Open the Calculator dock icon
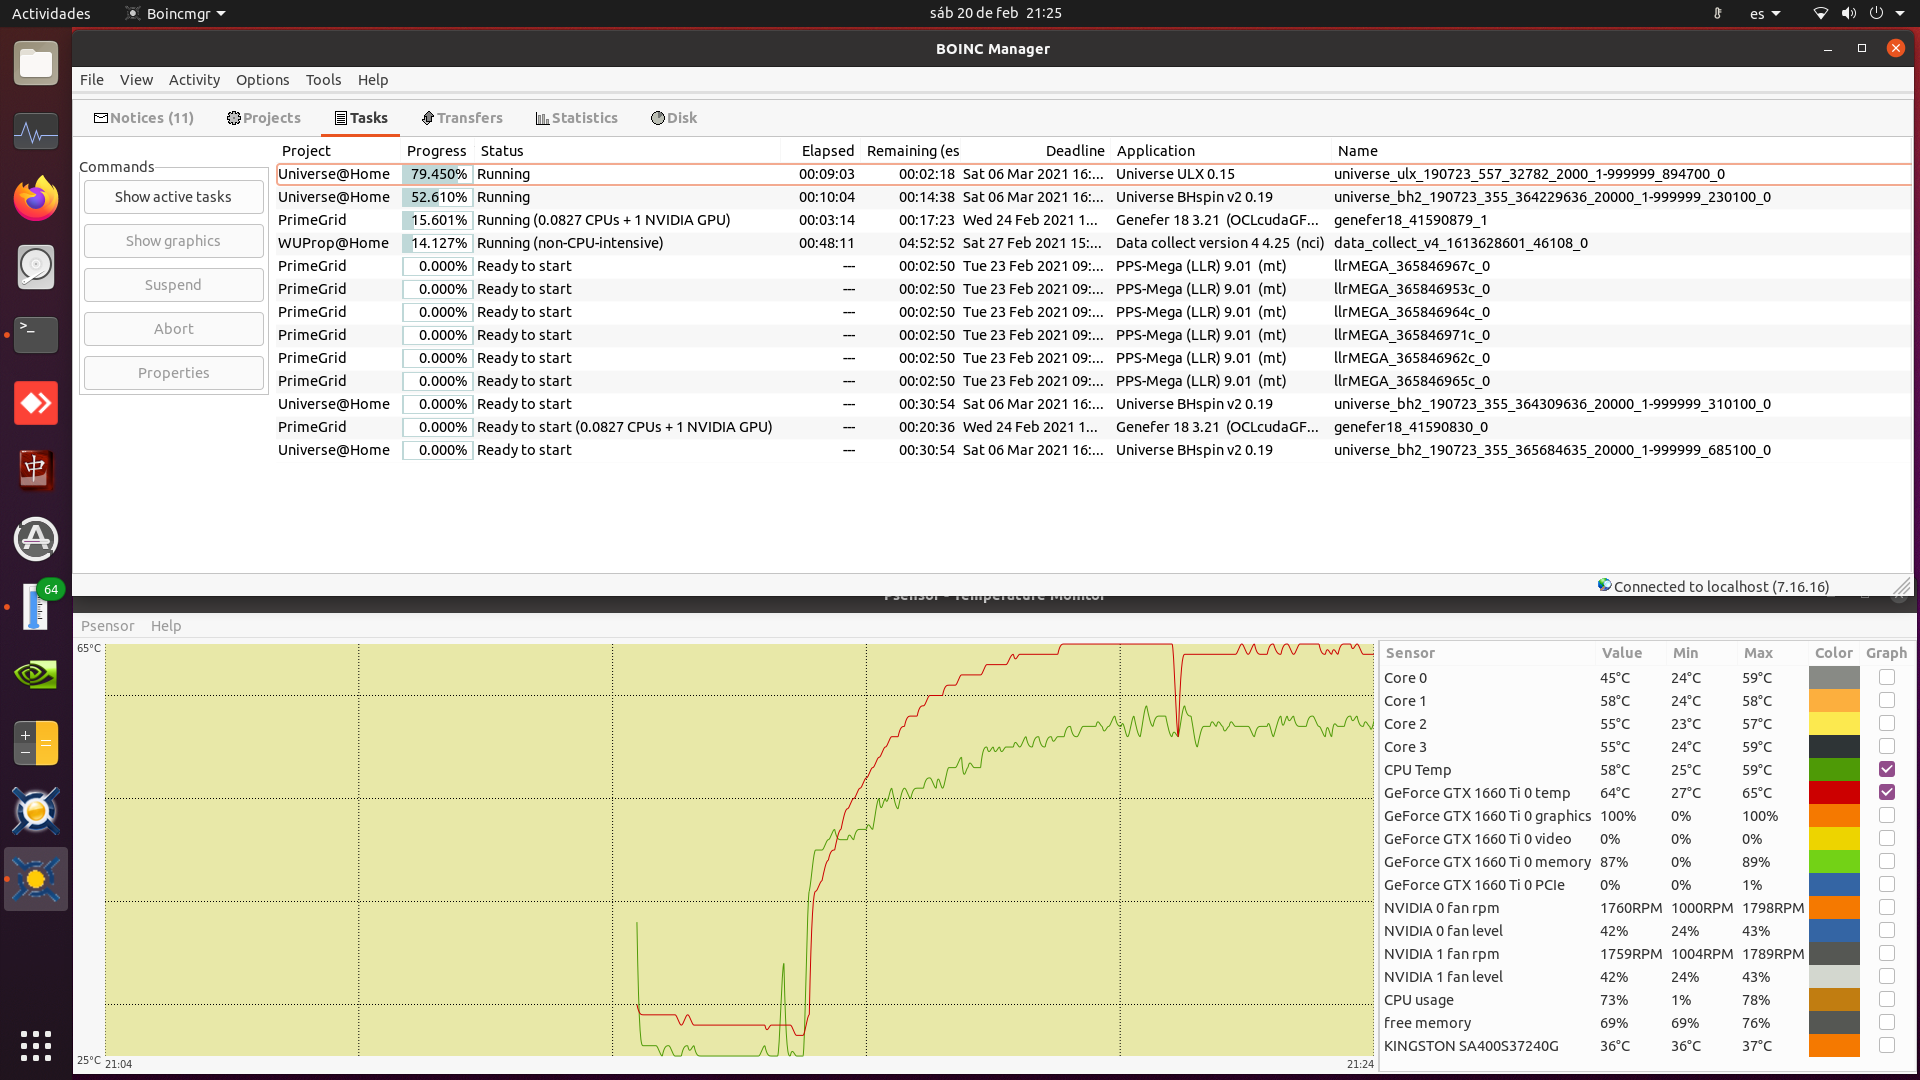This screenshot has height=1080, width=1920. (36, 743)
